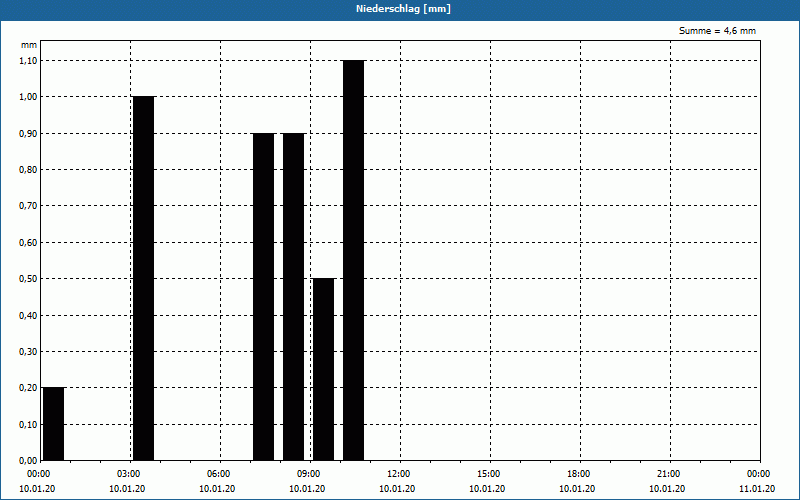Select the 0,10 y-axis label
Screen dimensions: 800x500
[29, 425]
